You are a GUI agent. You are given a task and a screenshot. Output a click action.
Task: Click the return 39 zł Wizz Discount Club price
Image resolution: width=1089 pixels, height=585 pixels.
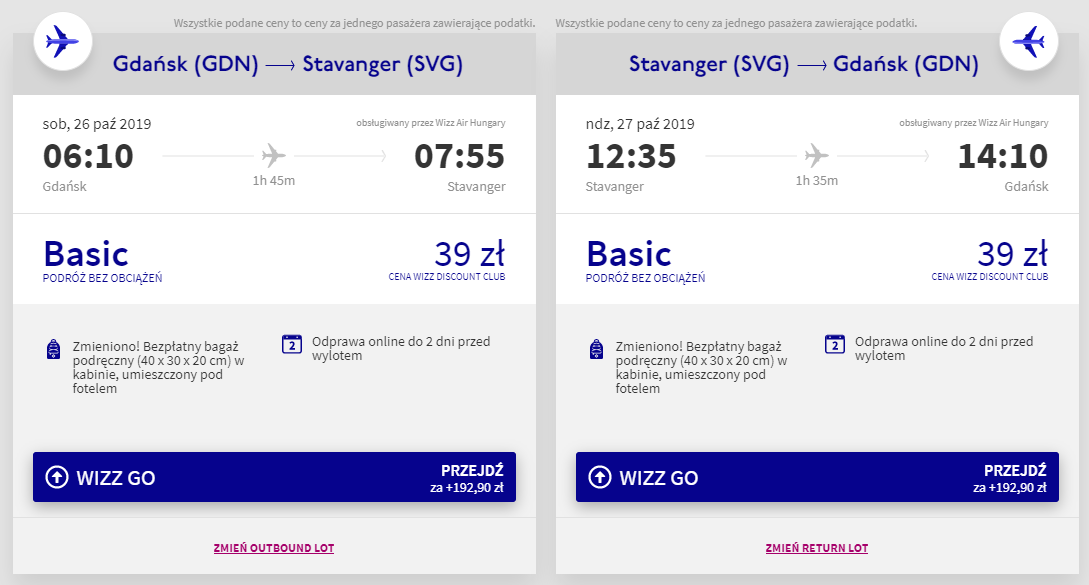(1012, 254)
